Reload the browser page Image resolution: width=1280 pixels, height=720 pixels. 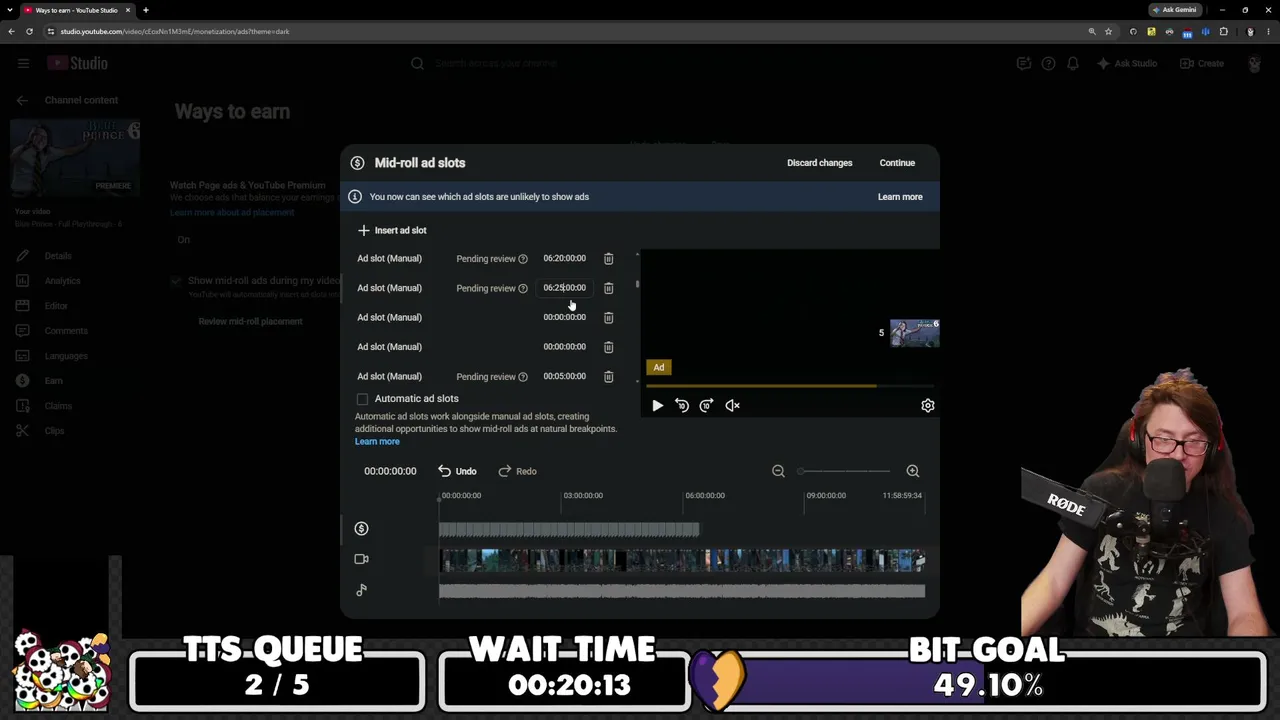click(29, 31)
